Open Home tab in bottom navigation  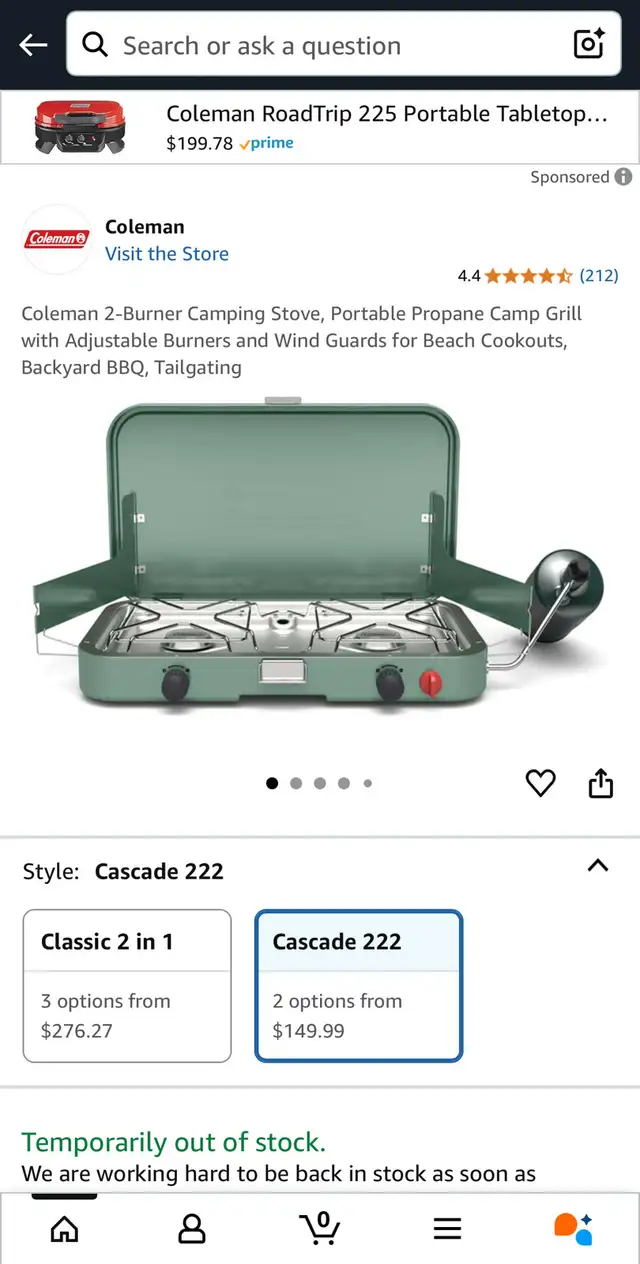click(64, 1228)
